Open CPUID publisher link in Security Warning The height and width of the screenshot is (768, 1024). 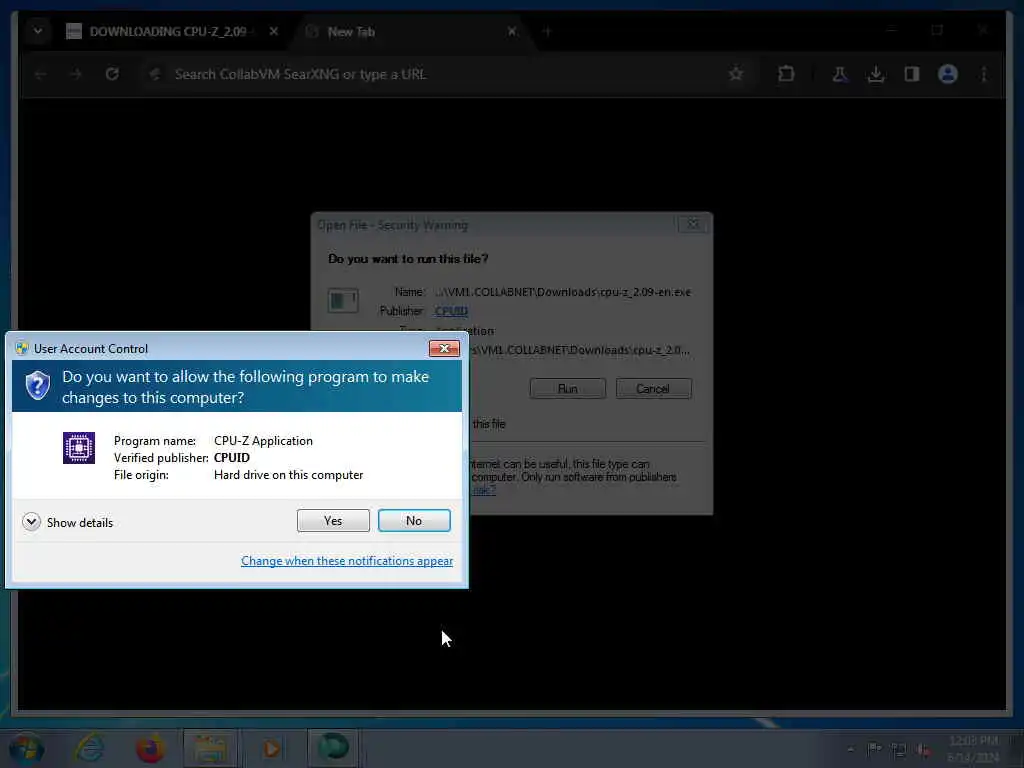click(451, 311)
